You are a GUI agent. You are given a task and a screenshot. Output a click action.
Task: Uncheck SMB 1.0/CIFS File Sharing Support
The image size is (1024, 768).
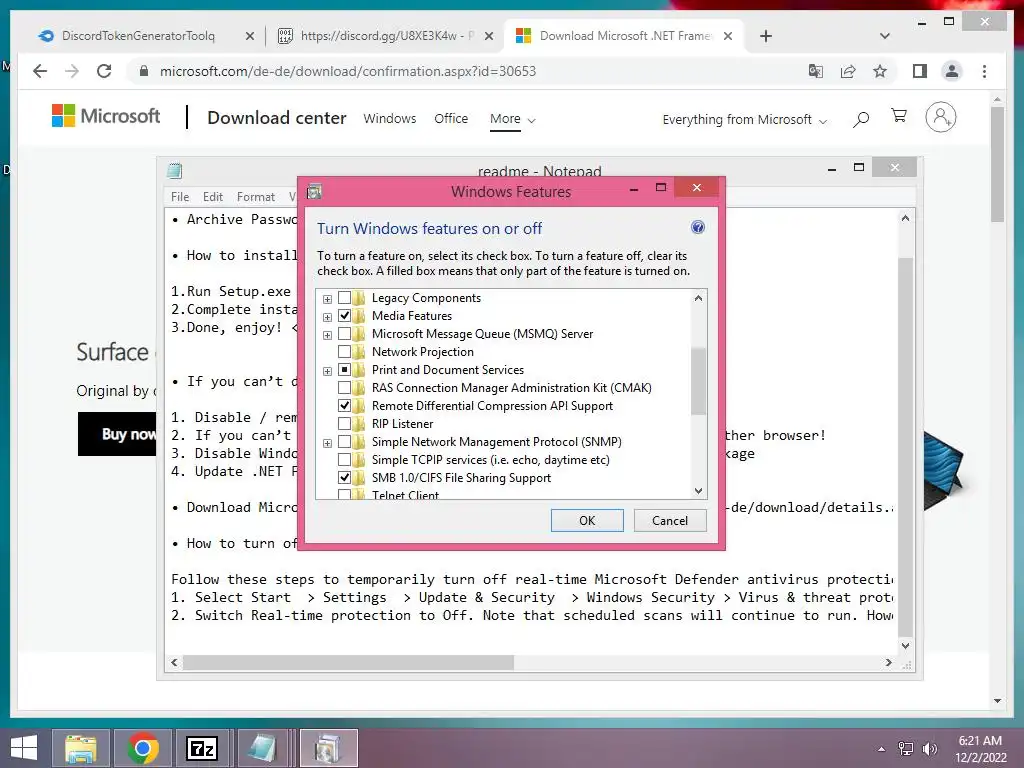(344, 478)
